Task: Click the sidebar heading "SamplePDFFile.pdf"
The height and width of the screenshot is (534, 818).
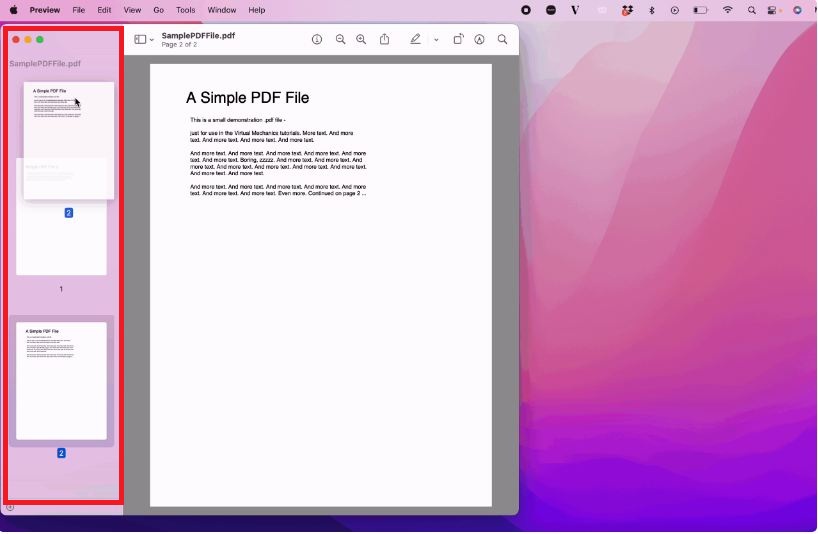Action: pyautogui.click(x=45, y=64)
